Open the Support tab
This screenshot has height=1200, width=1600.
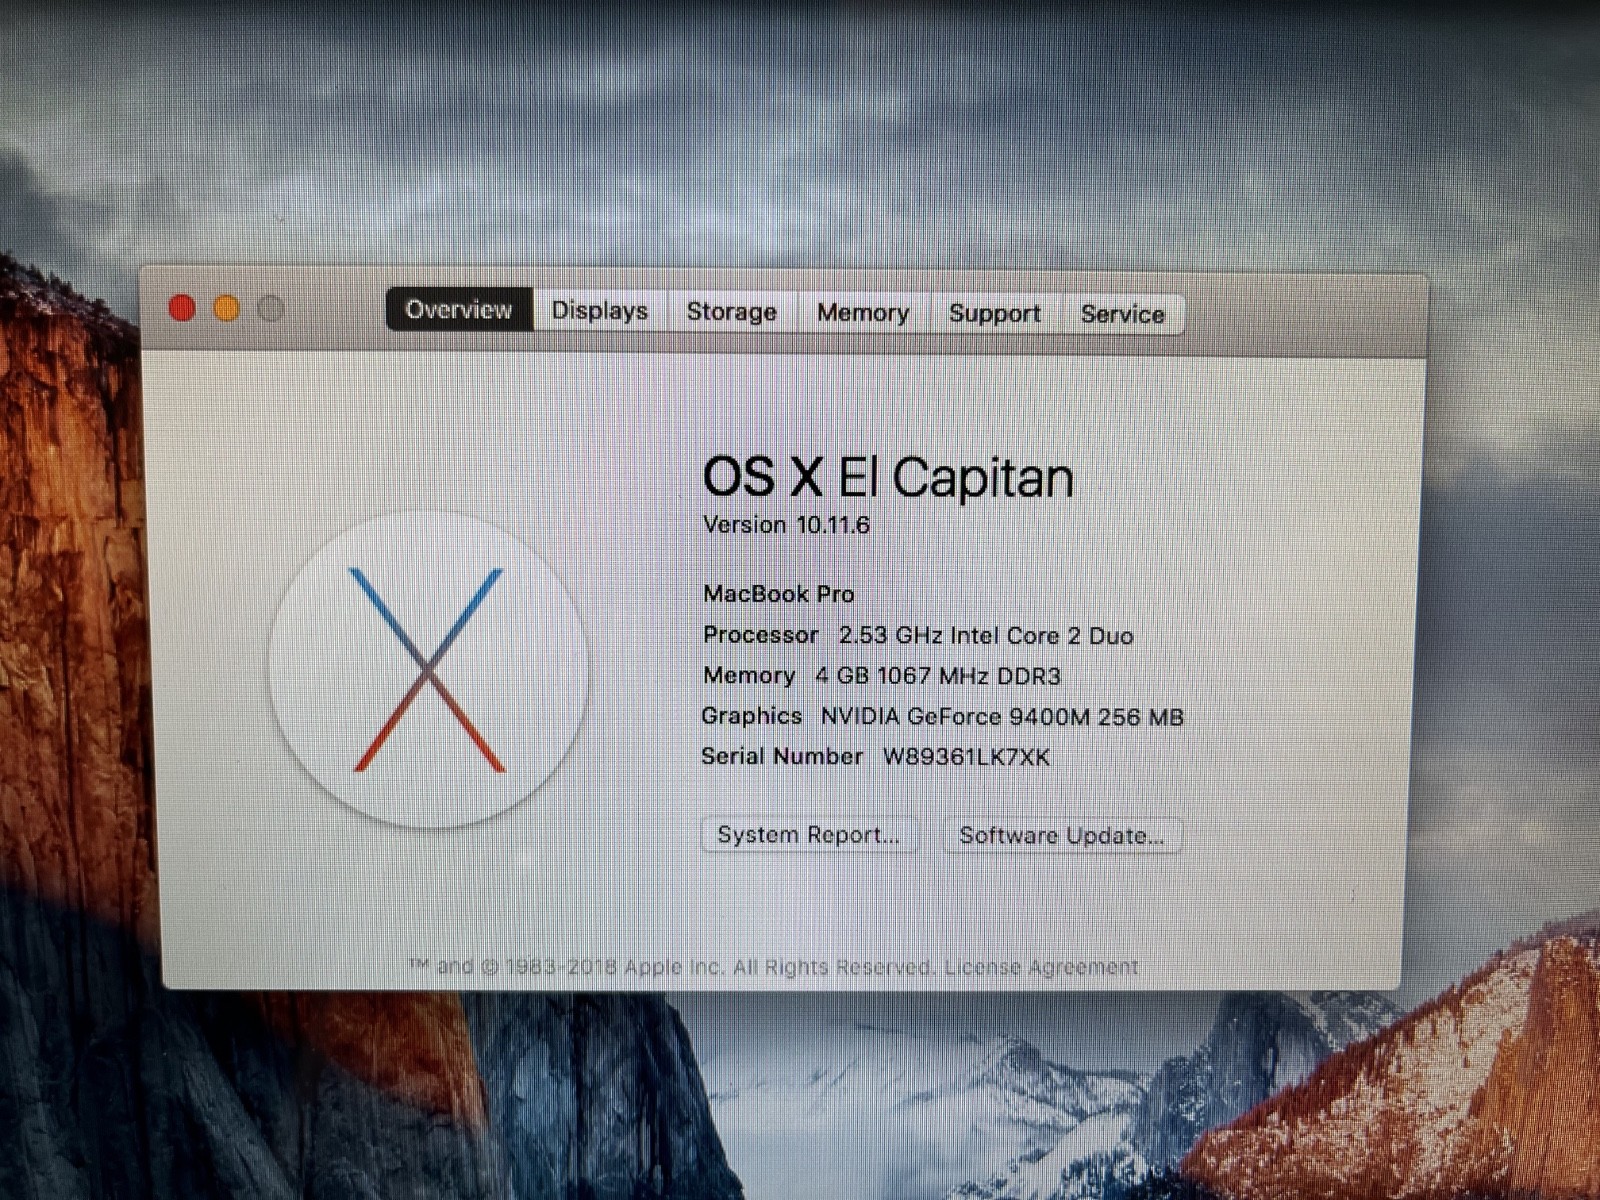[995, 314]
